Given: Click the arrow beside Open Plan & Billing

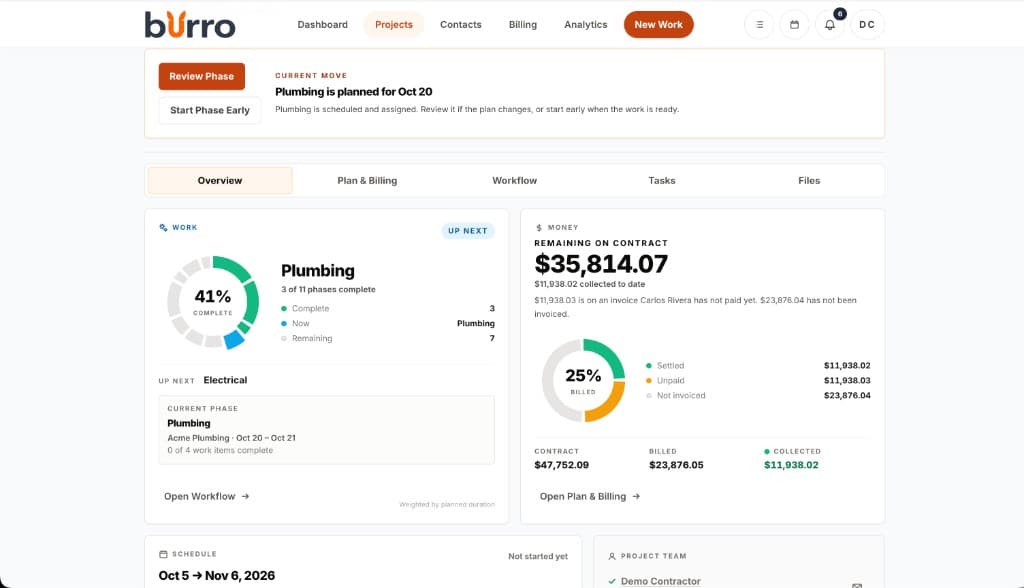Looking at the screenshot, I should pyautogui.click(x=636, y=497).
